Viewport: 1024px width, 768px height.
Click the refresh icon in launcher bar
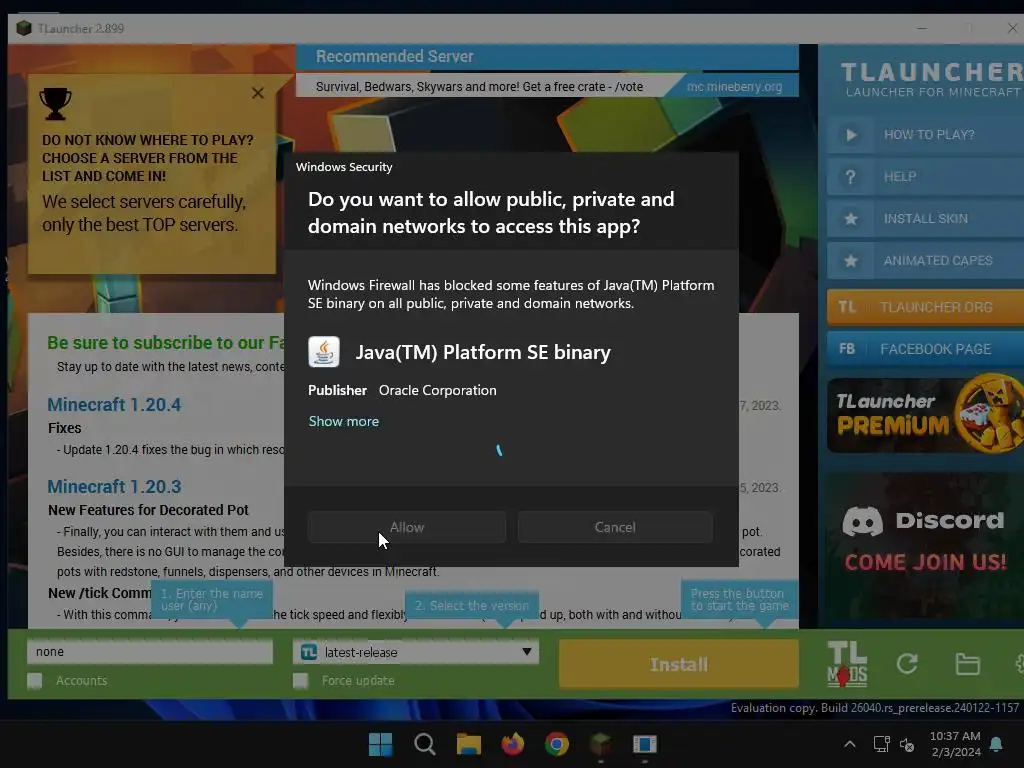coord(907,664)
